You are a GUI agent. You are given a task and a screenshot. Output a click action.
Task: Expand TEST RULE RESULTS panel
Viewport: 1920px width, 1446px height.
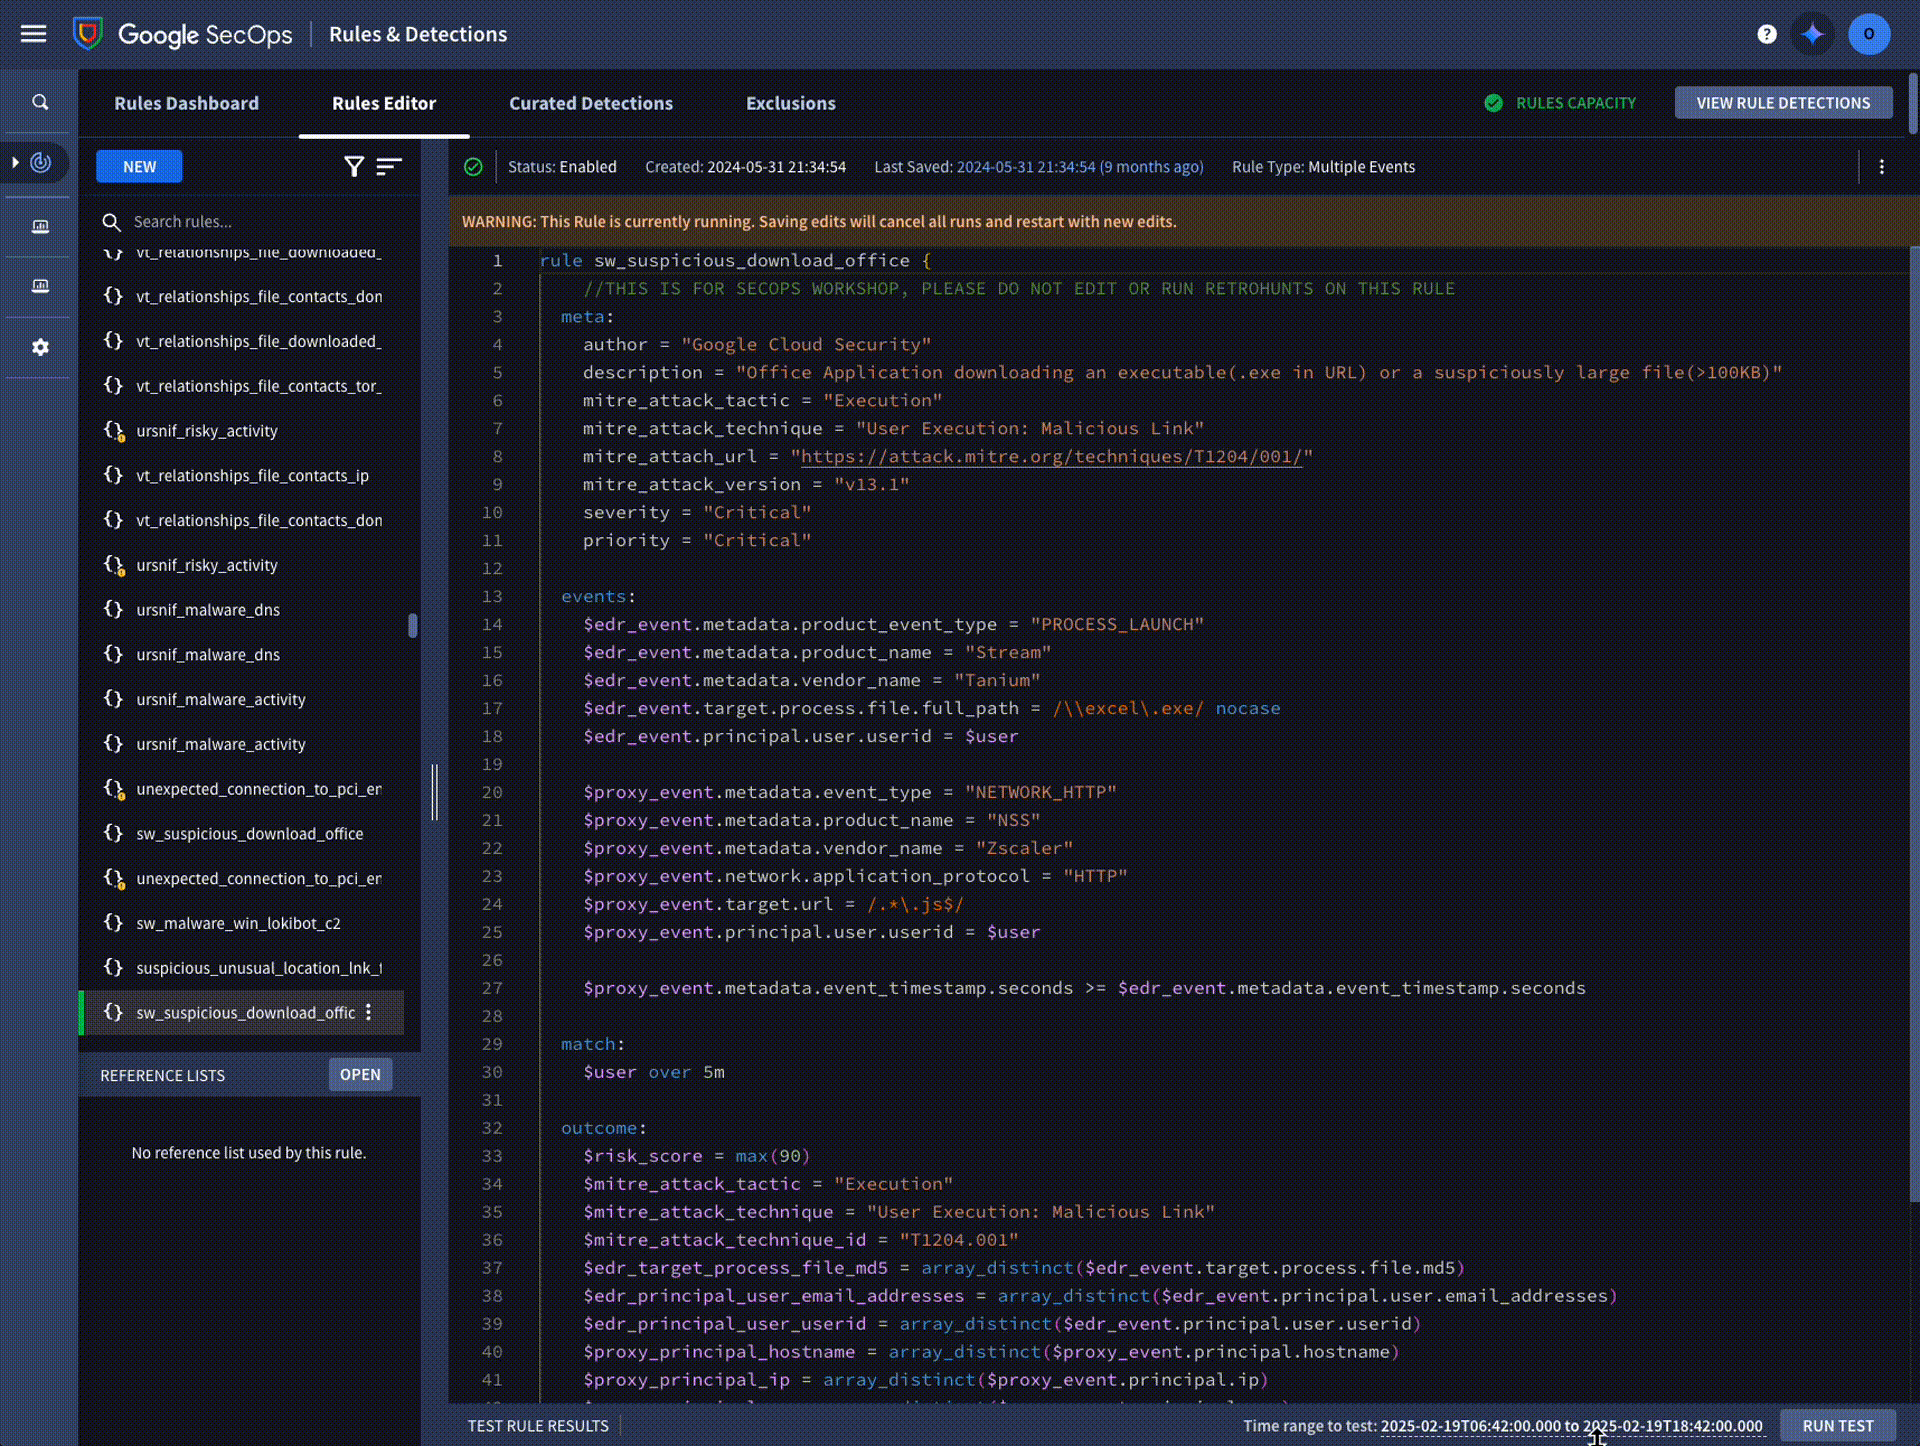[x=538, y=1426]
